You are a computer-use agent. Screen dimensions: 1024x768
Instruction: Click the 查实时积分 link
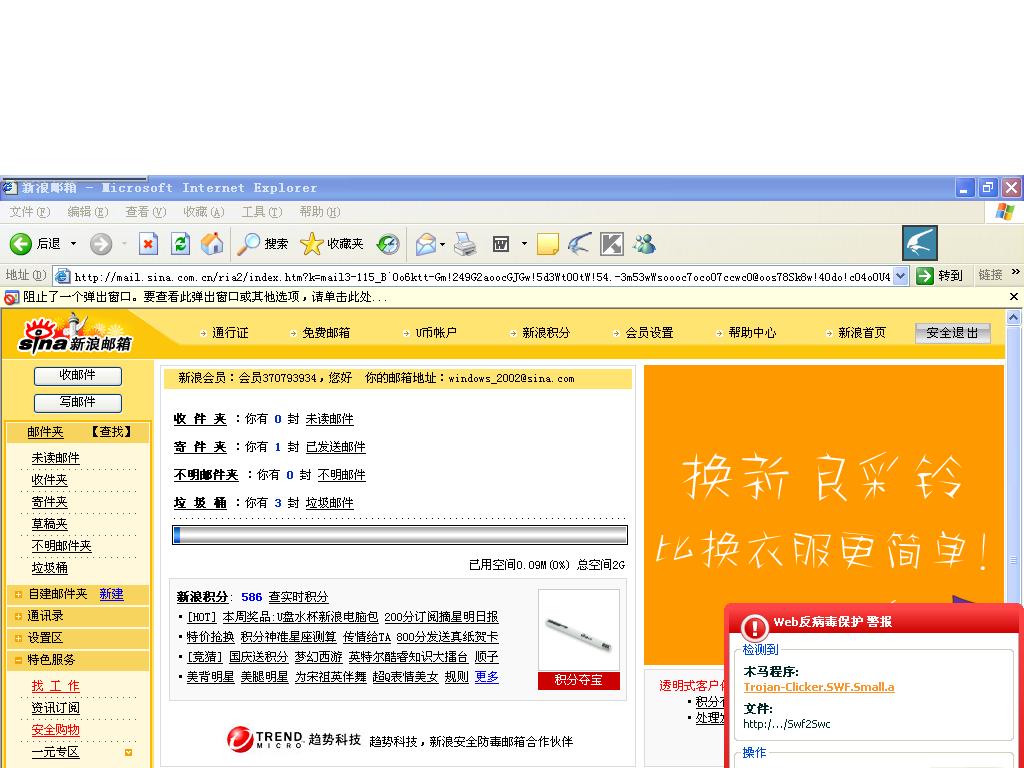point(298,597)
